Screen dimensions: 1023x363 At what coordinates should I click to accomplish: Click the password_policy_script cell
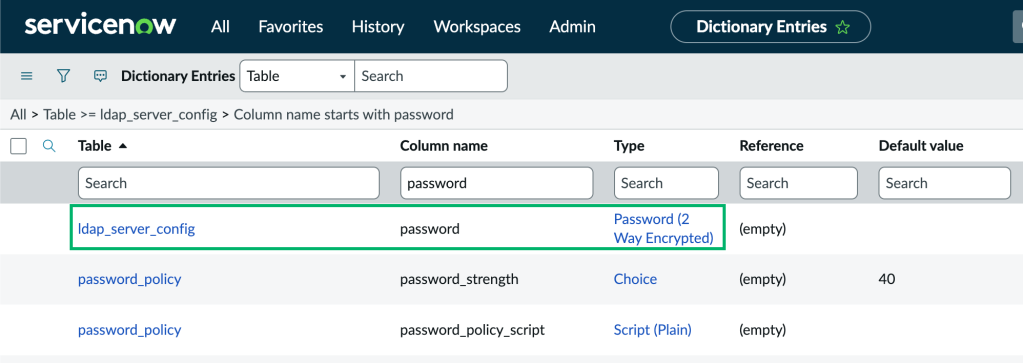pos(472,330)
